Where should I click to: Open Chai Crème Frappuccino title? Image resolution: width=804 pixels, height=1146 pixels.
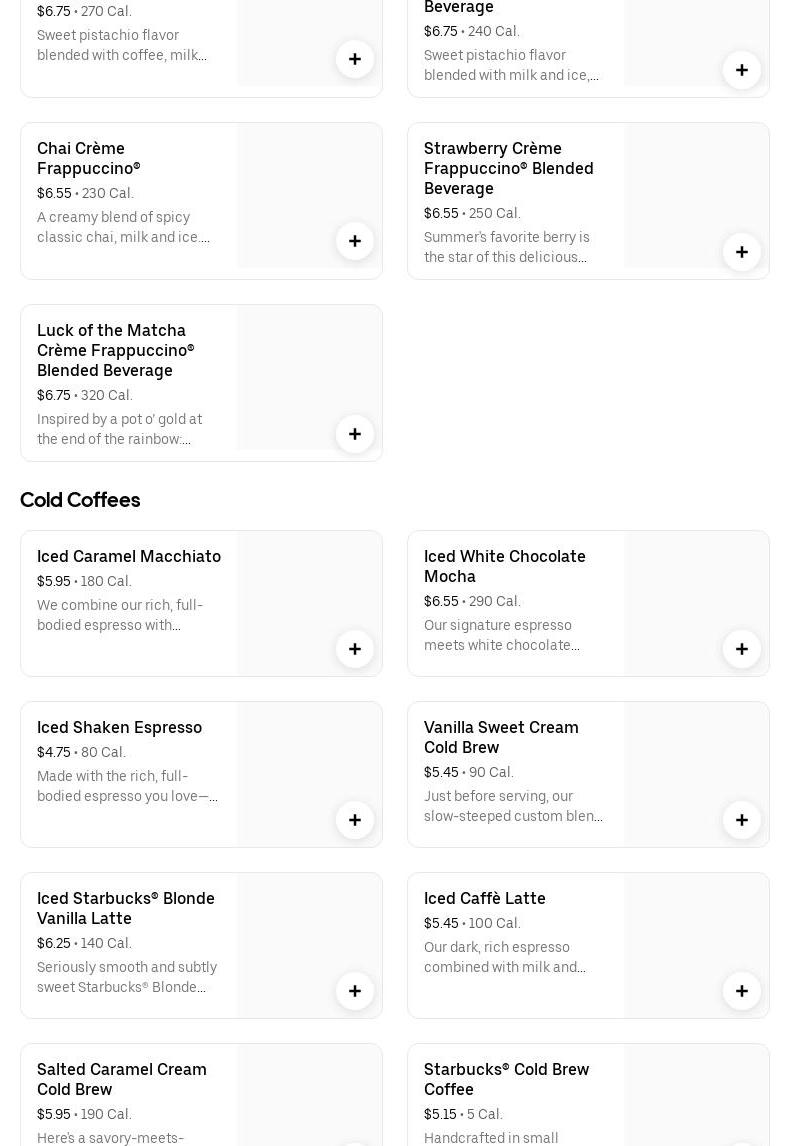coord(88,158)
